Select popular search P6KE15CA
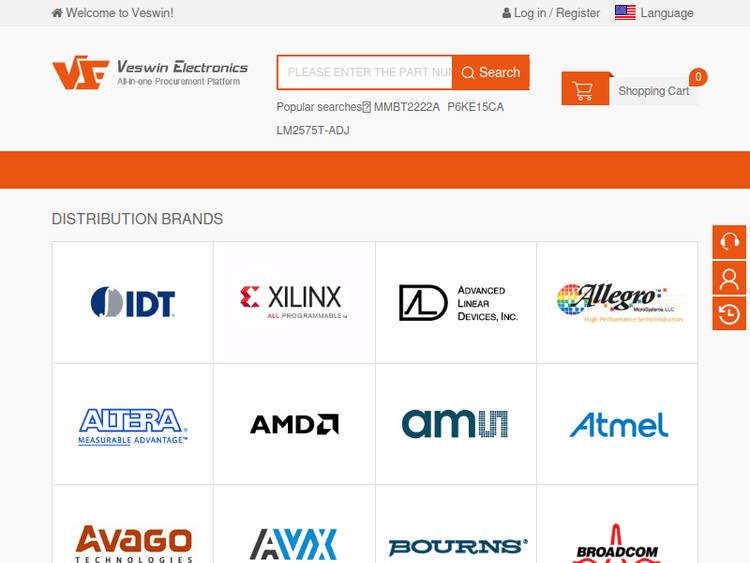 pyautogui.click(x=475, y=107)
